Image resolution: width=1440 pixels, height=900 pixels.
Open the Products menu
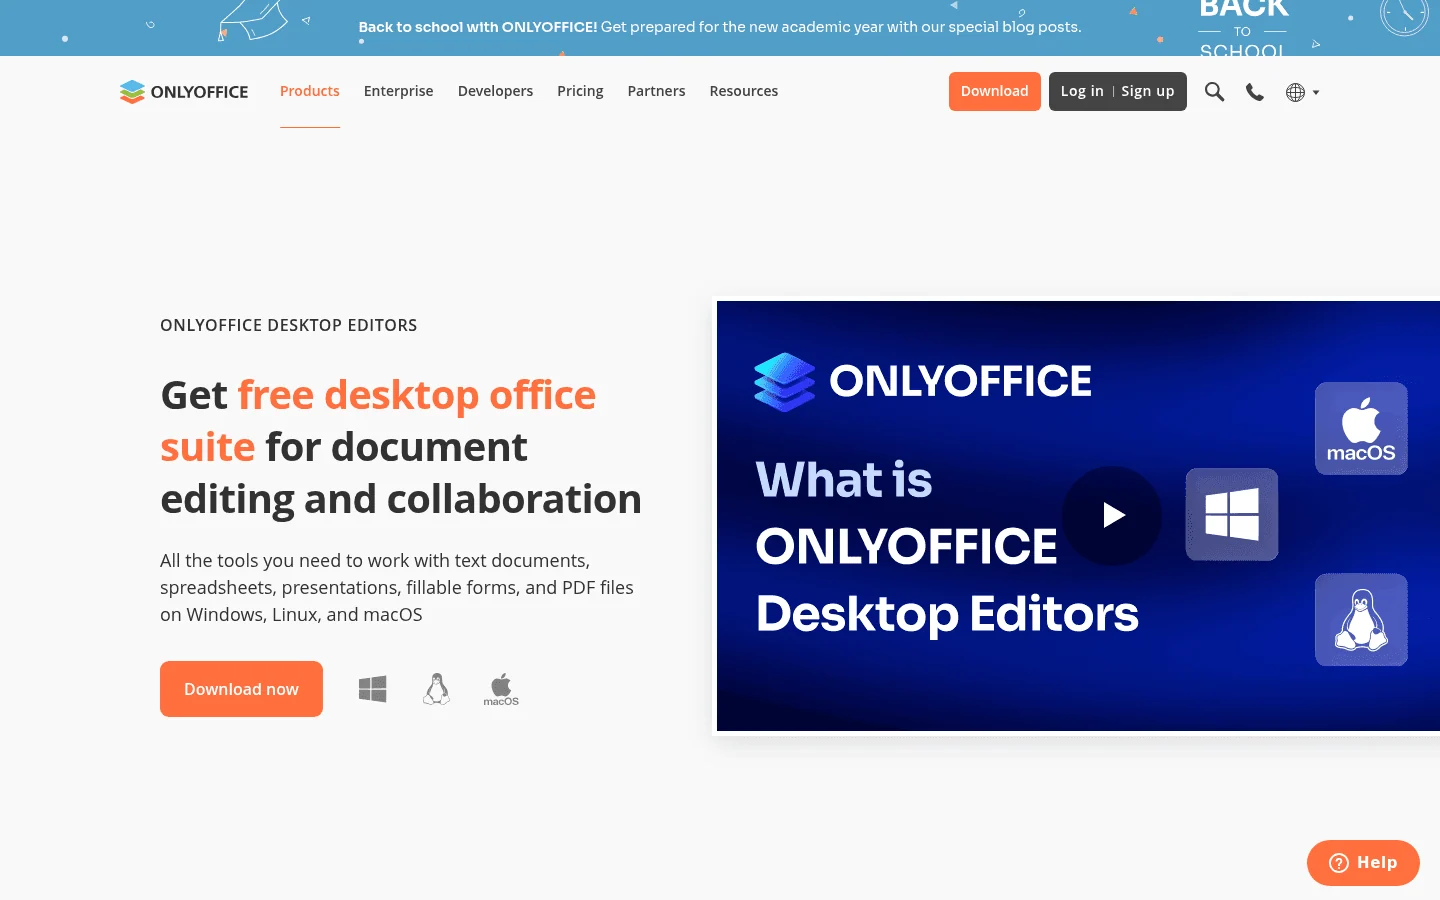[310, 91]
